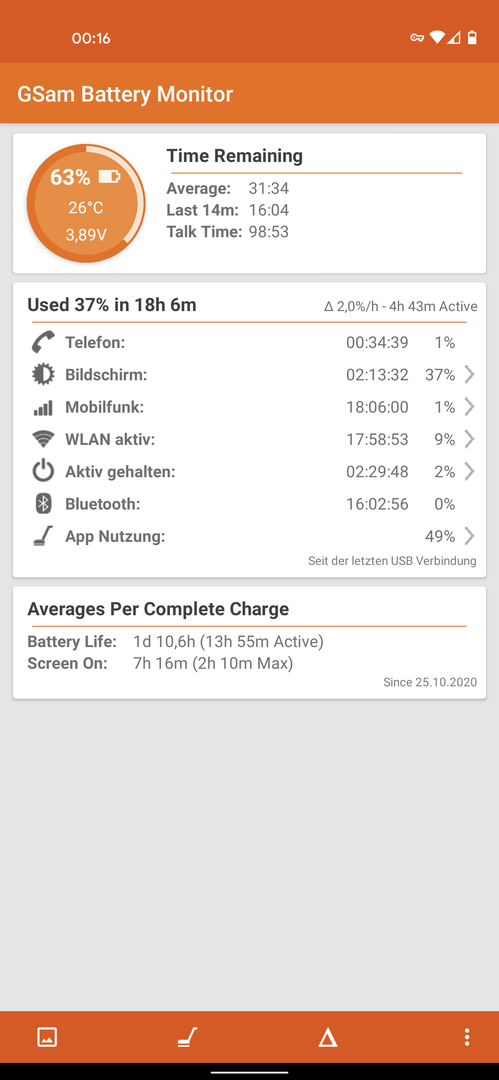This screenshot has height=1080, width=499.
Task: Tap the WLAN aktiv wifi icon
Action: (x=43, y=439)
